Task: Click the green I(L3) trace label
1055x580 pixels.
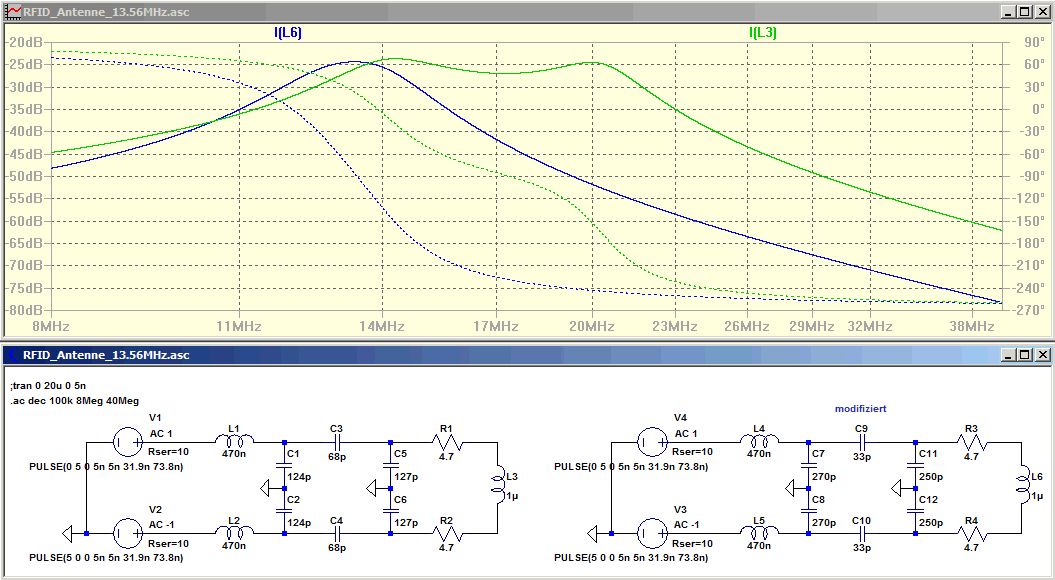Action: (763, 33)
